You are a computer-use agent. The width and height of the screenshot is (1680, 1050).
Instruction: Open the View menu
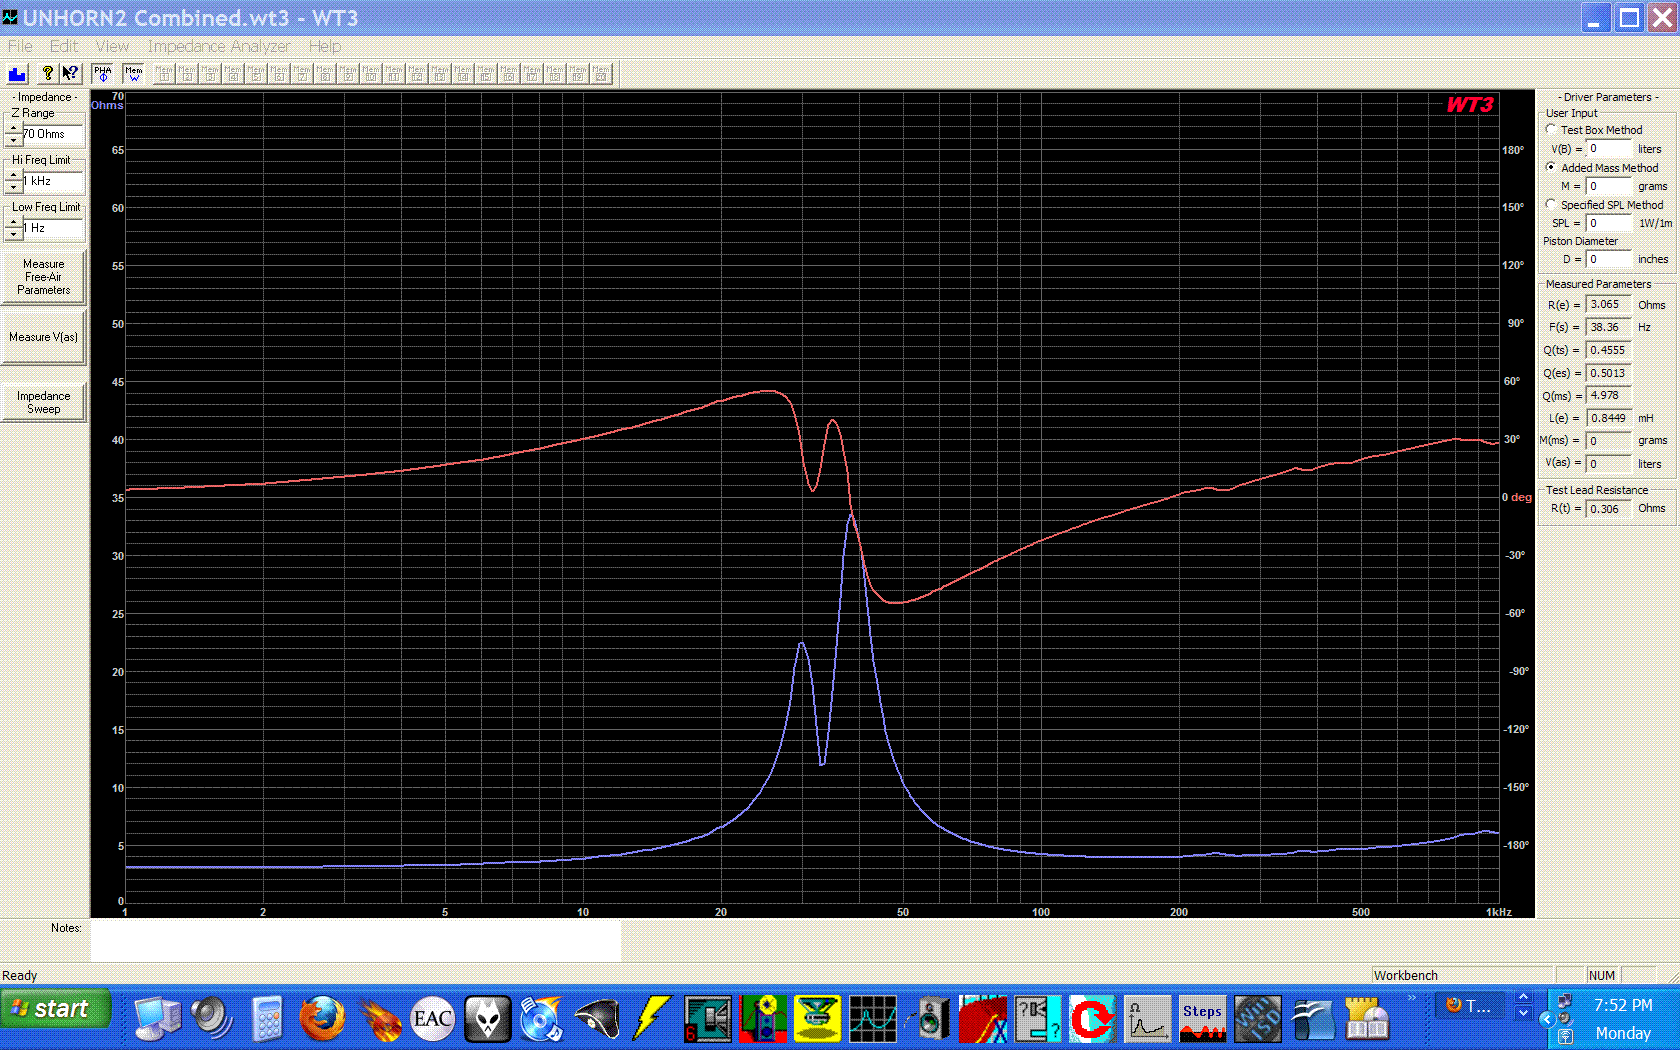pyautogui.click(x=112, y=46)
